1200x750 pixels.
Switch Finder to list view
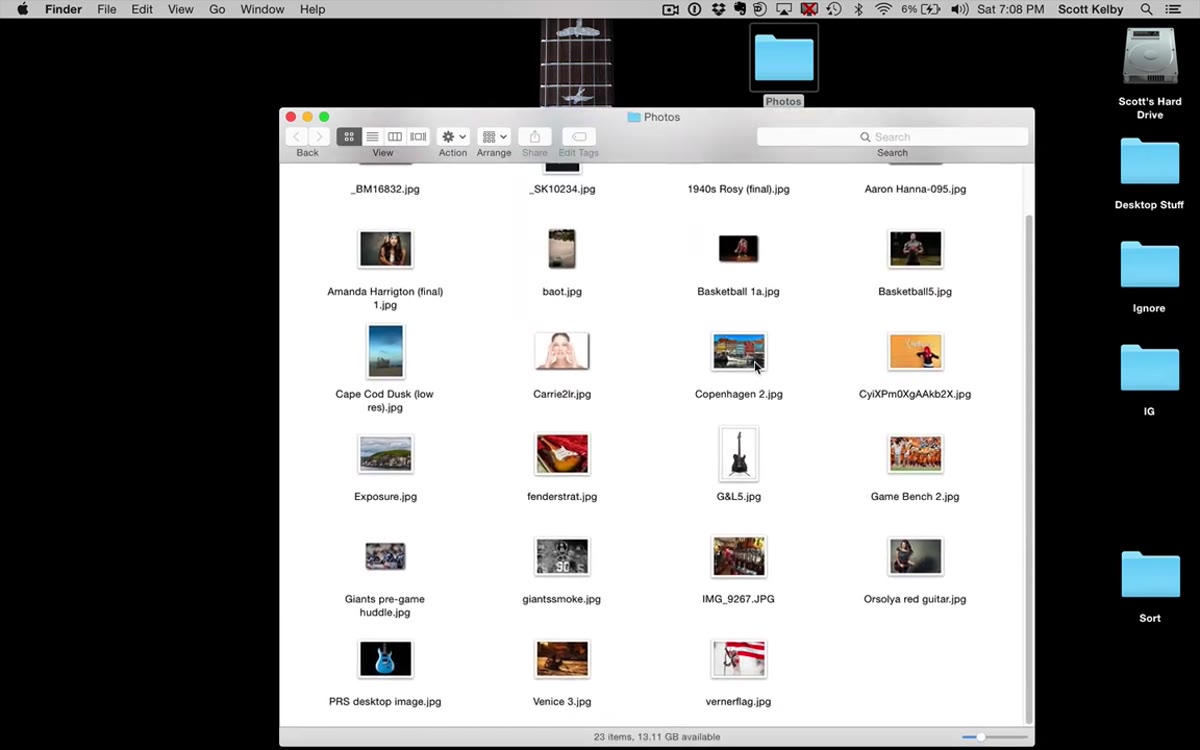[x=372, y=136]
